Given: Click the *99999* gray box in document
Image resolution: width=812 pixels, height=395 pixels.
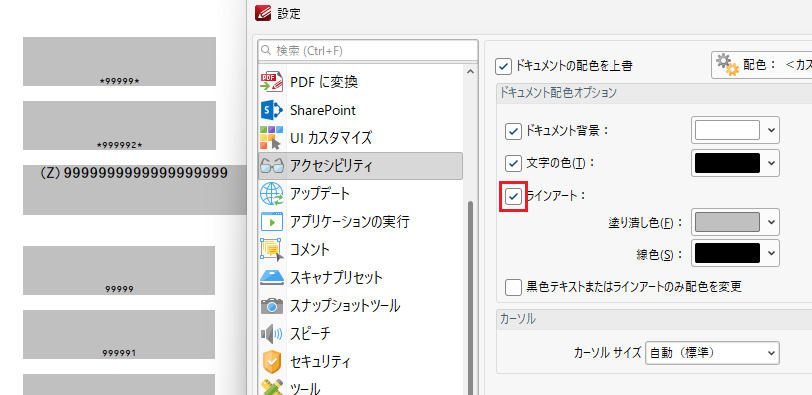Looking at the screenshot, I should pos(119,61).
